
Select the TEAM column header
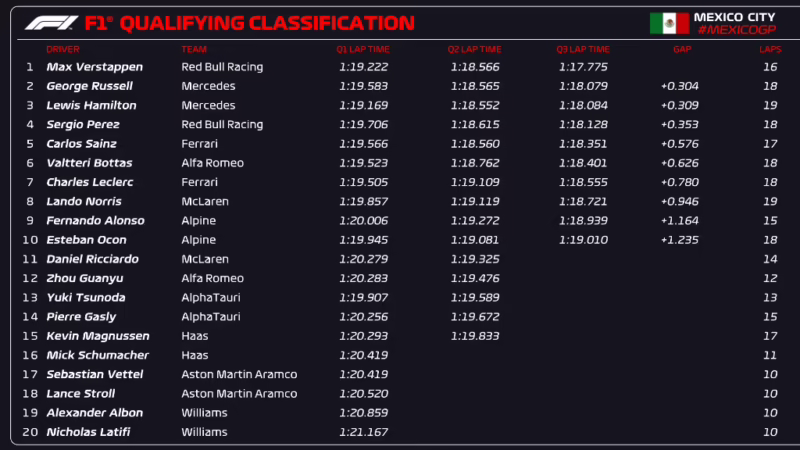pyautogui.click(x=192, y=49)
